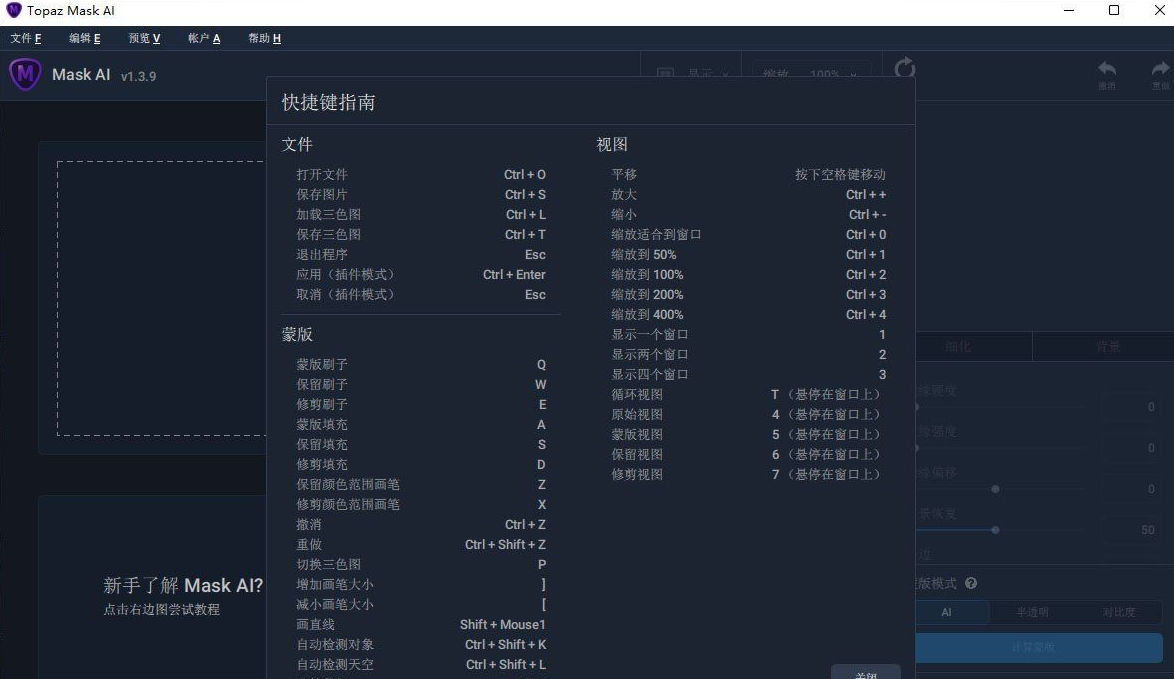Image resolution: width=1174 pixels, height=679 pixels.
Task: Open the 缩放 100% zoom dropdown
Action: [x=811, y=74]
